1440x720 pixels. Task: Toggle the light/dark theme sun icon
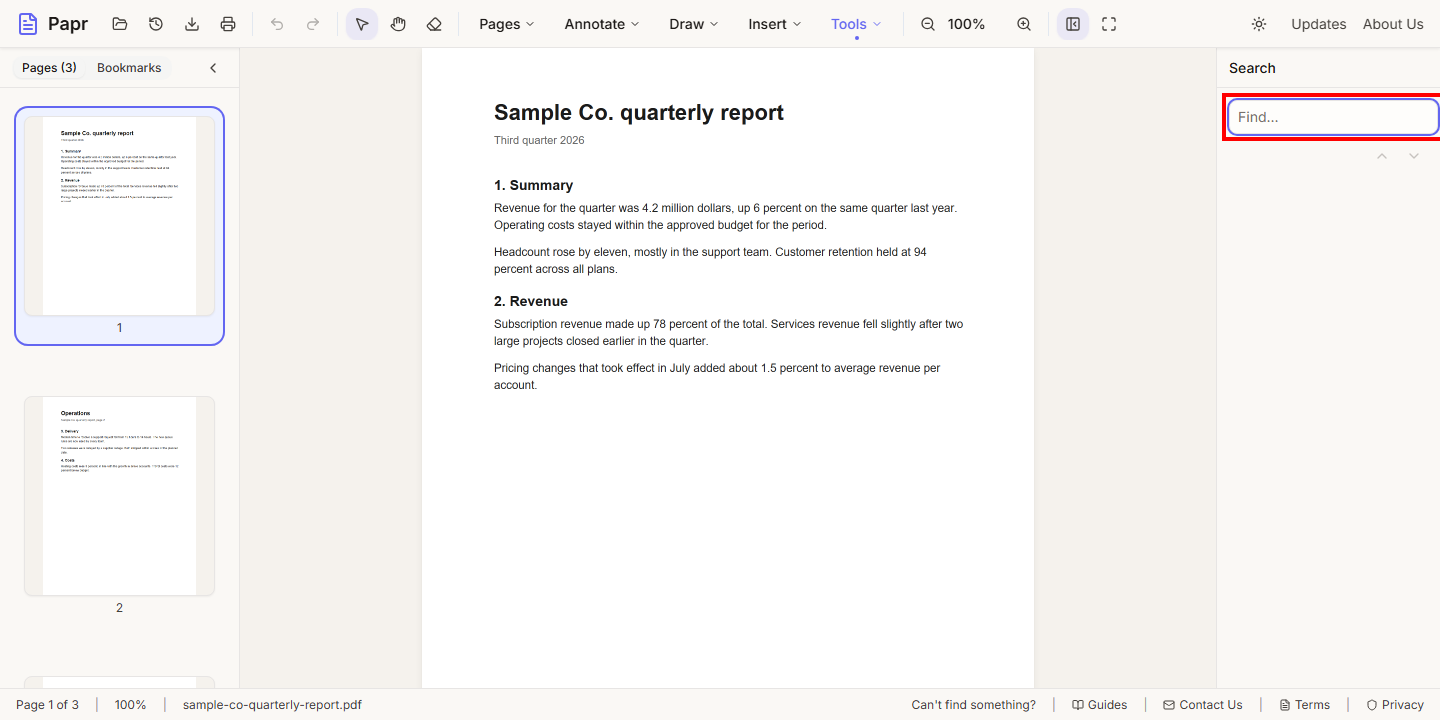[x=1259, y=24]
